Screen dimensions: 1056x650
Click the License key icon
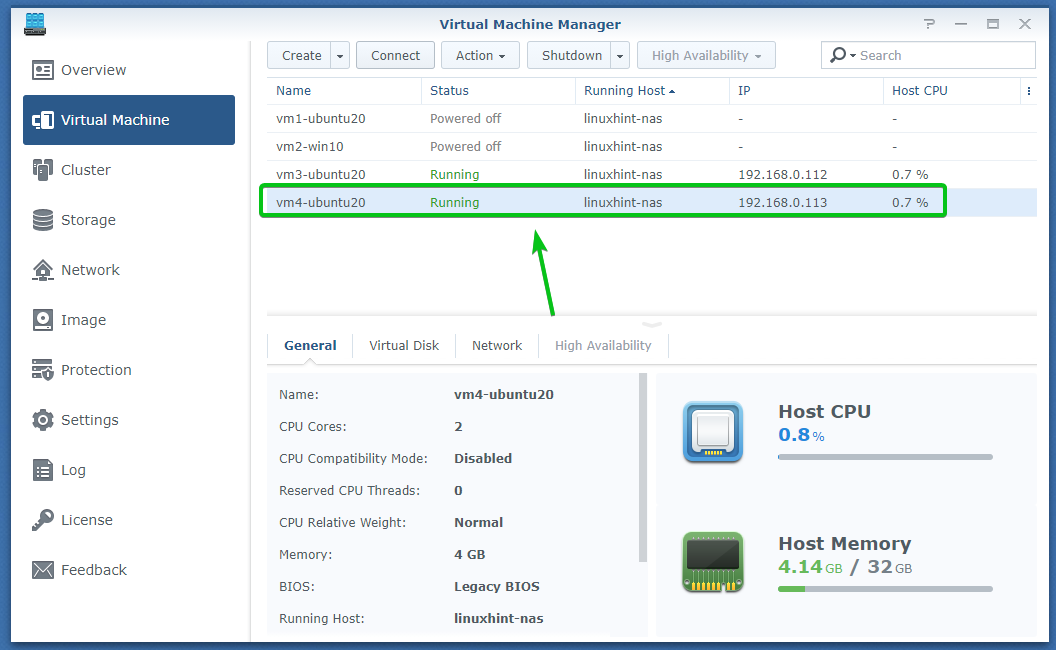tap(43, 520)
